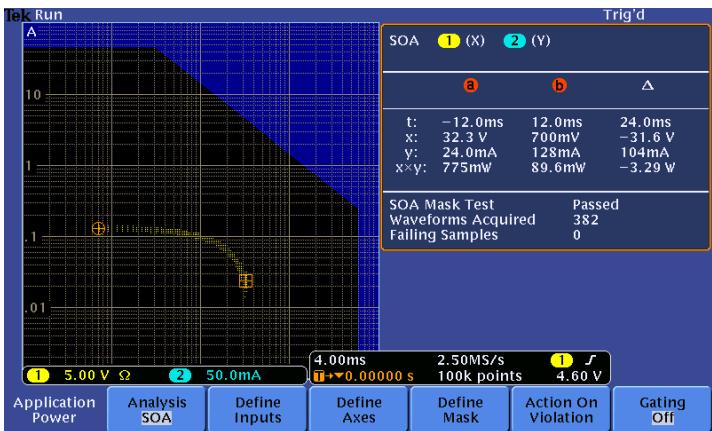Click the plot A label
The height and width of the screenshot is (431, 712).
coord(31,32)
